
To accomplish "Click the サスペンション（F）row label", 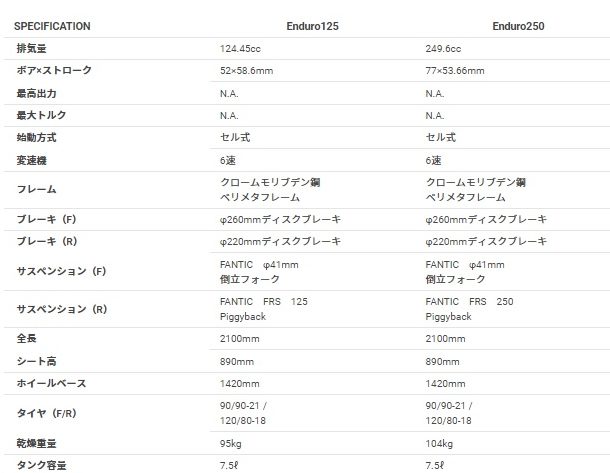I will click(x=61, y=271).
